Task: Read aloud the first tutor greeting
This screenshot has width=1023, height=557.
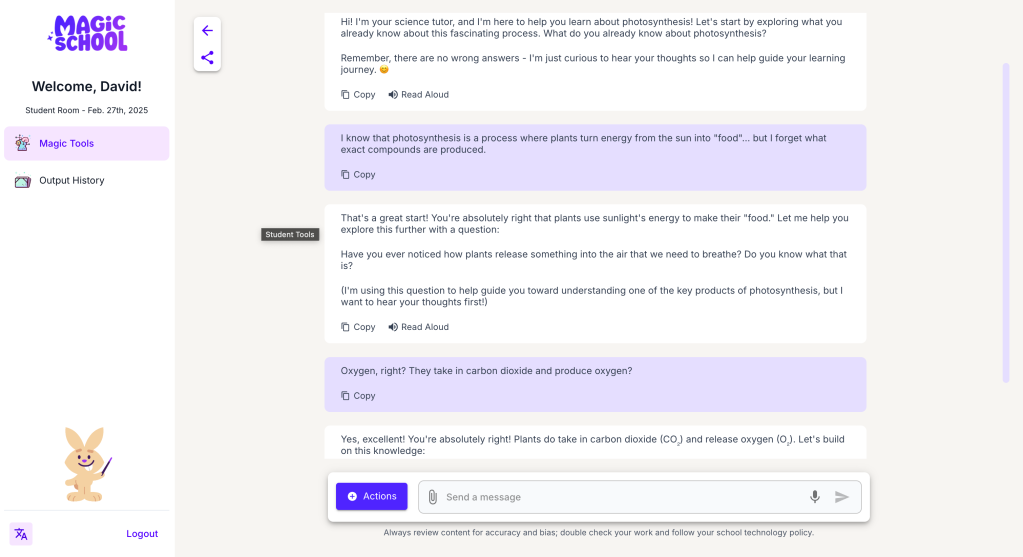Action: [x=418, y=95]
